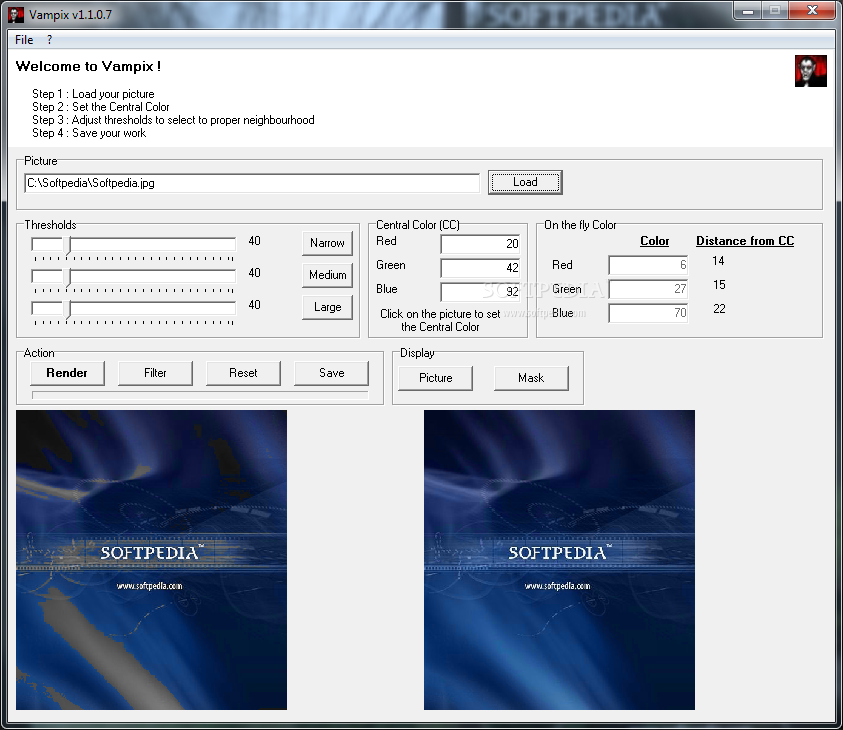Click the underlined 'Color' column header
Screen dimensions: 843x730
tap(654, 241)
